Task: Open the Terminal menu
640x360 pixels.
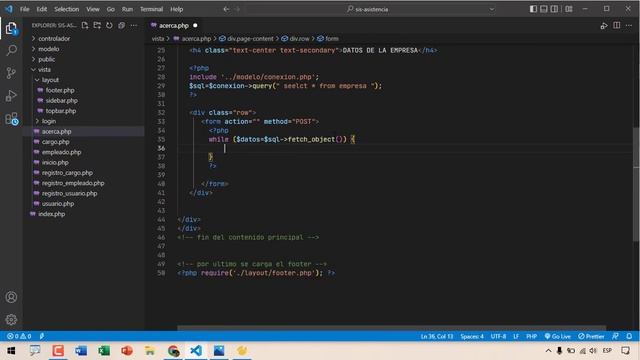Action: click(151, 9)
